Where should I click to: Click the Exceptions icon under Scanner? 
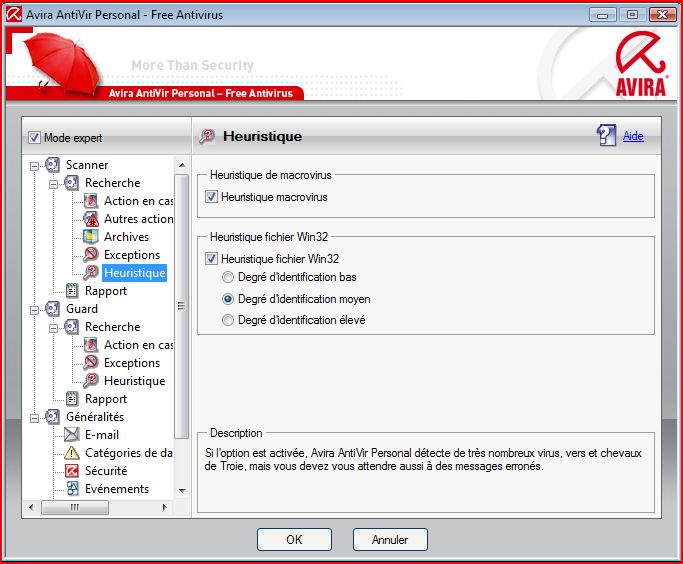[x=91, y=254]
